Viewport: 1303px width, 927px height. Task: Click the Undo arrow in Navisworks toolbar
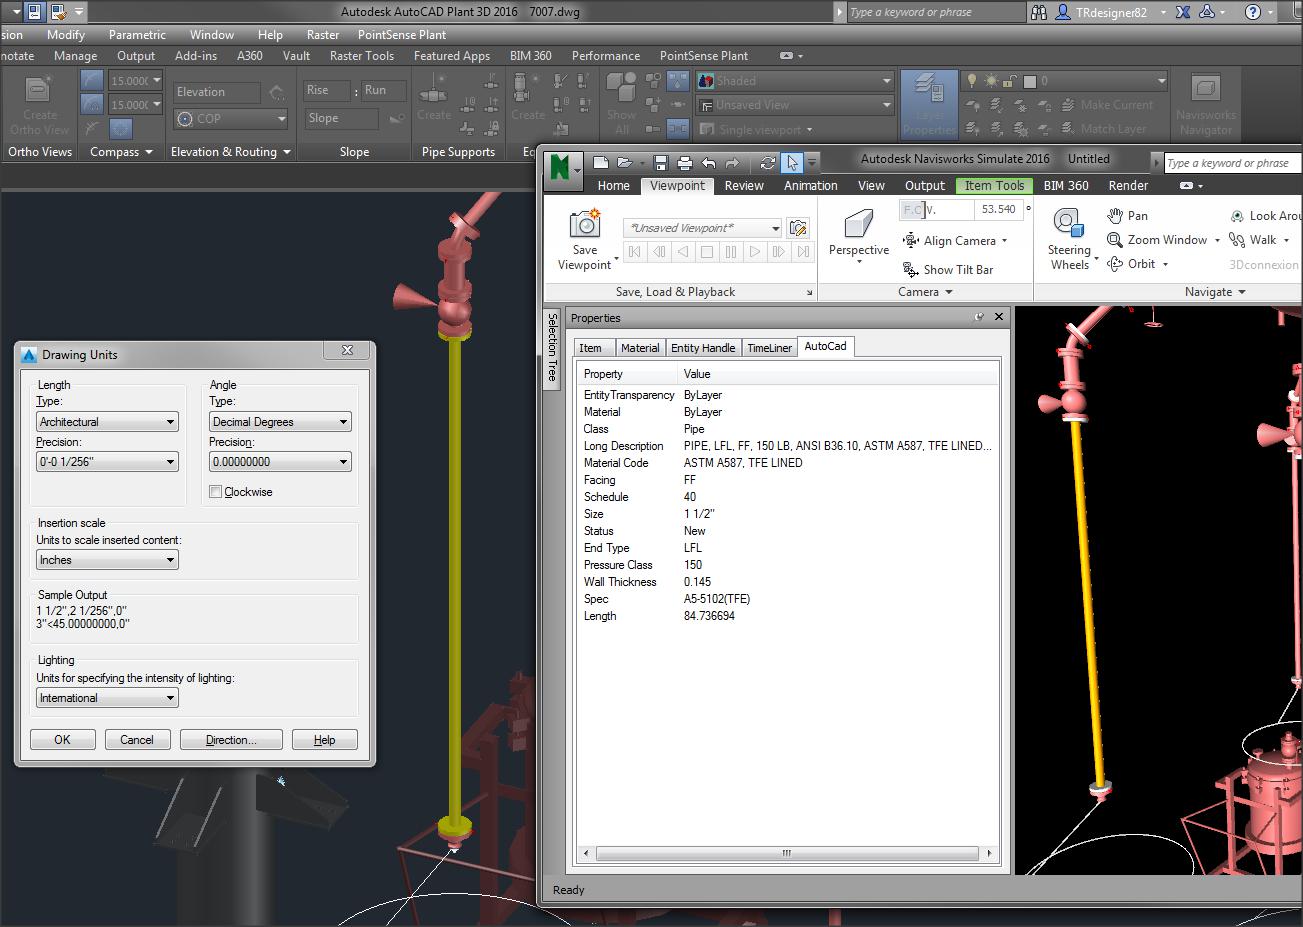(708, 163)
